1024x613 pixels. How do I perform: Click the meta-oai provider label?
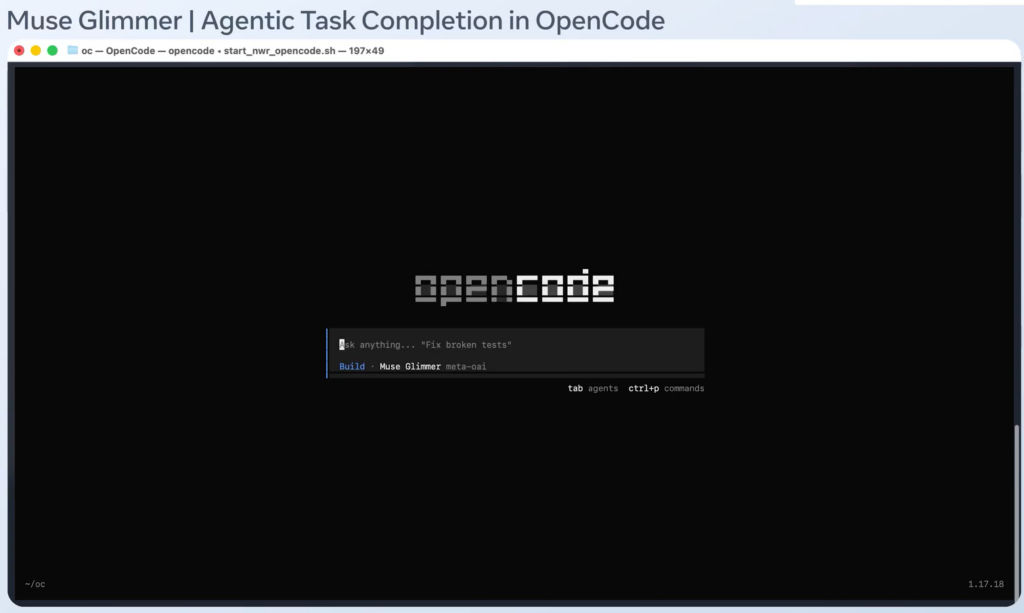466,367
